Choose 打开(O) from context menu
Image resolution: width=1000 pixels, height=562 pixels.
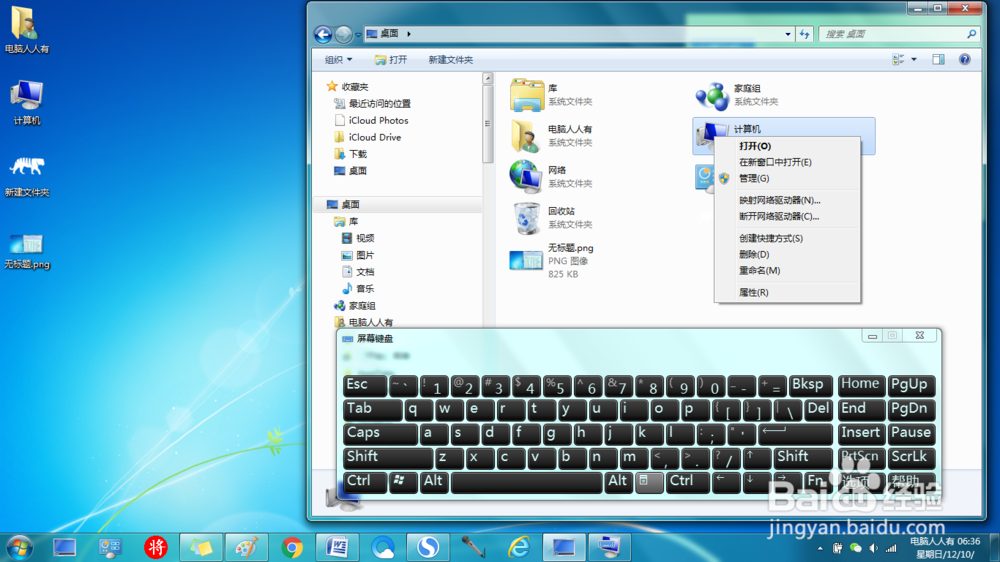pos(787,146)
